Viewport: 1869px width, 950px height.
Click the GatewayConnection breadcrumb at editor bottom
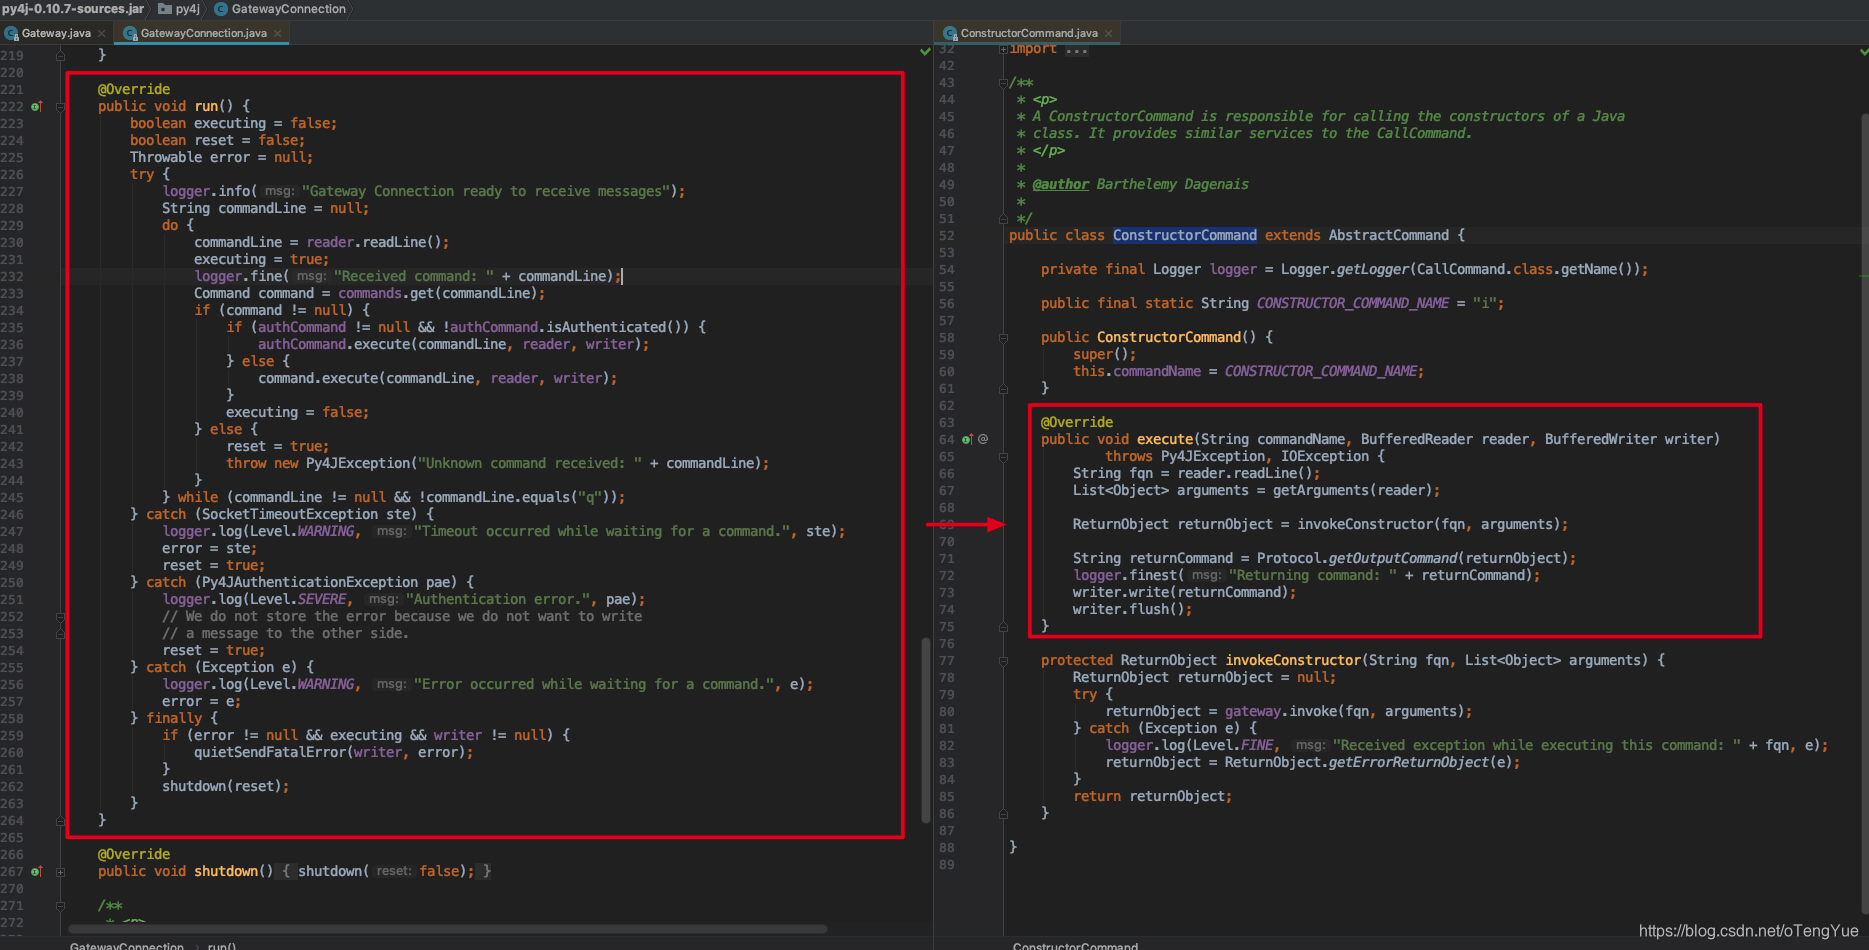[x=127, y=945]
